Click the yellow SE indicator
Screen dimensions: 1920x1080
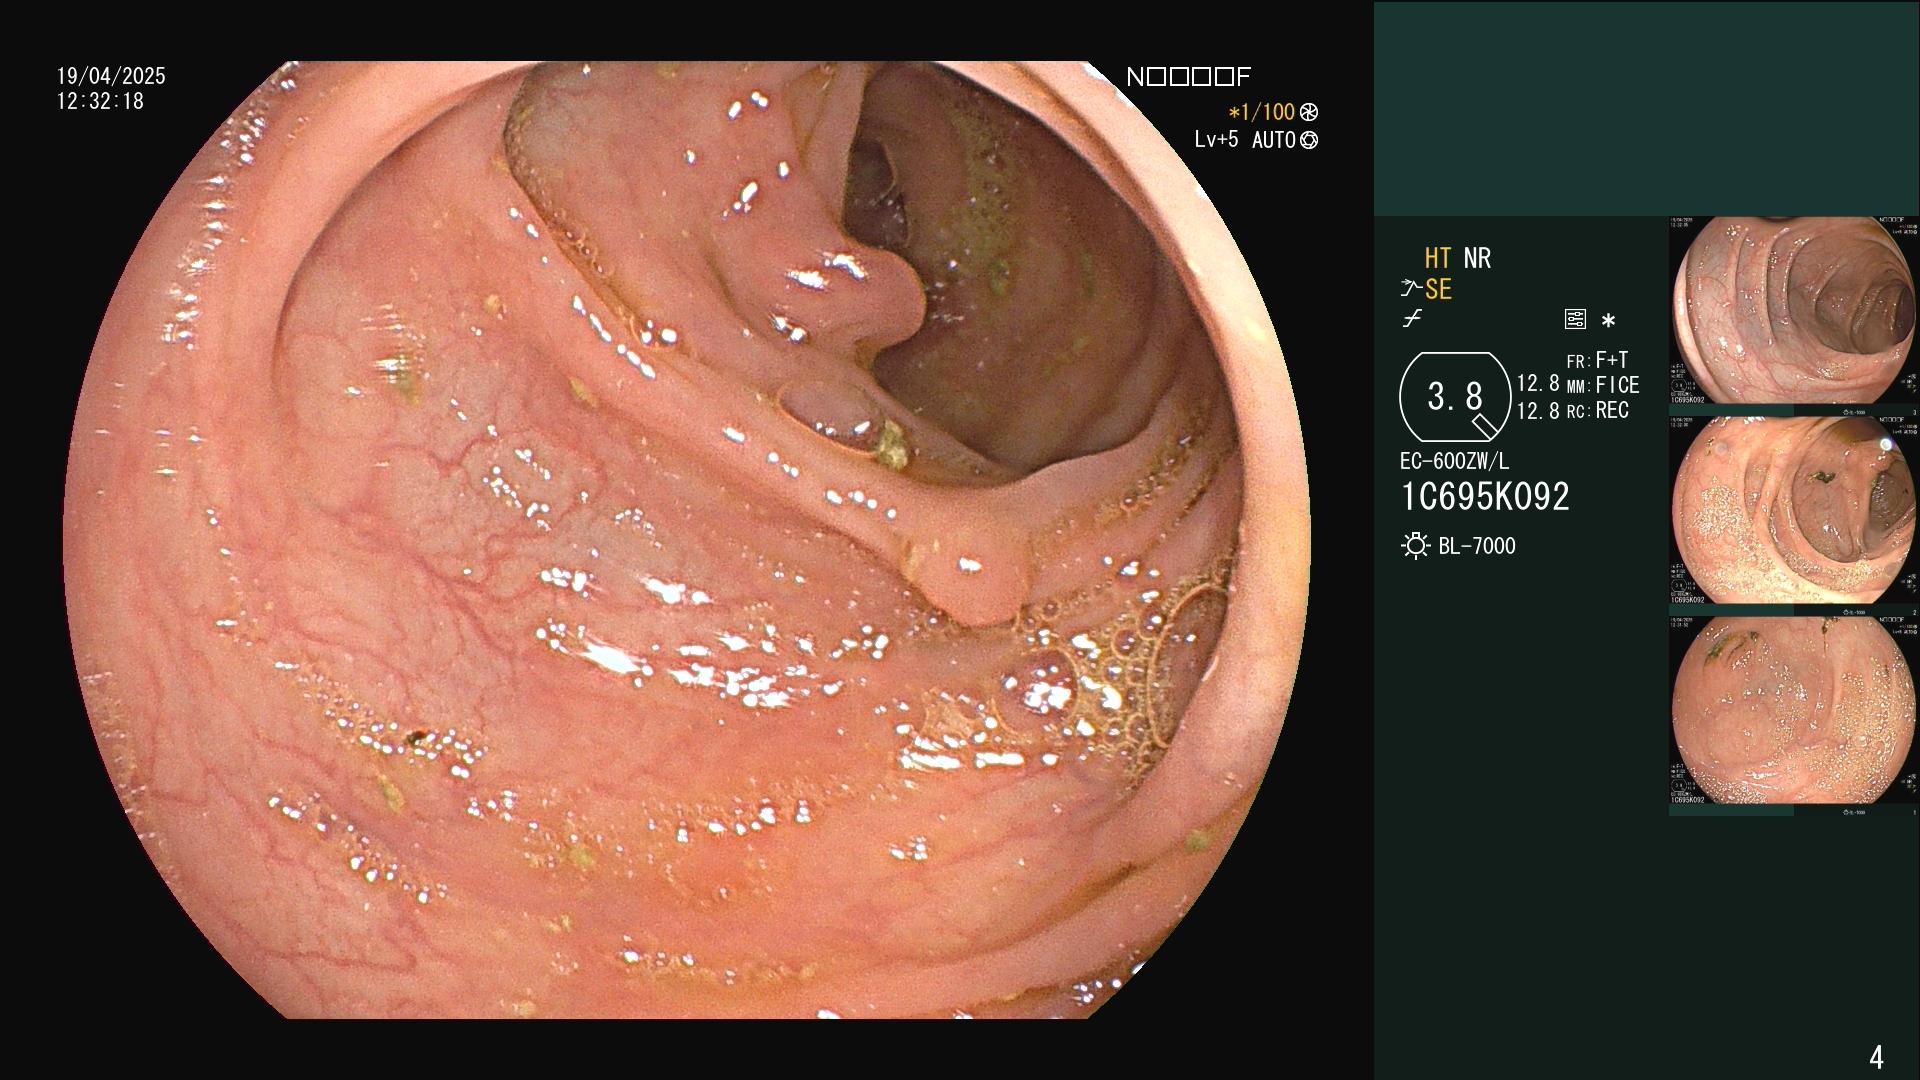[1438, 290]
